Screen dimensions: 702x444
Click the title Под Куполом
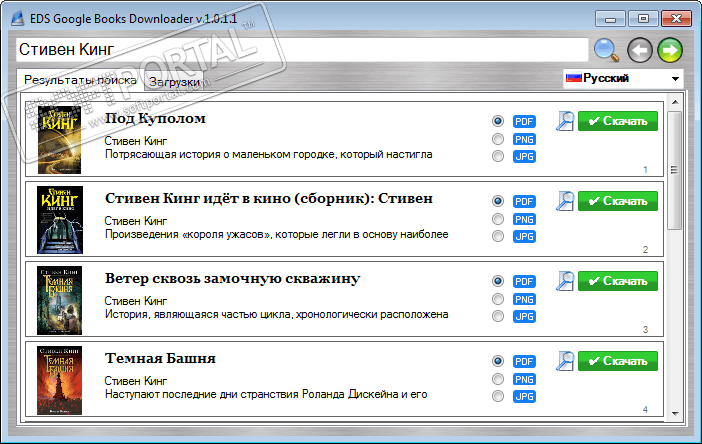[155, 119]
